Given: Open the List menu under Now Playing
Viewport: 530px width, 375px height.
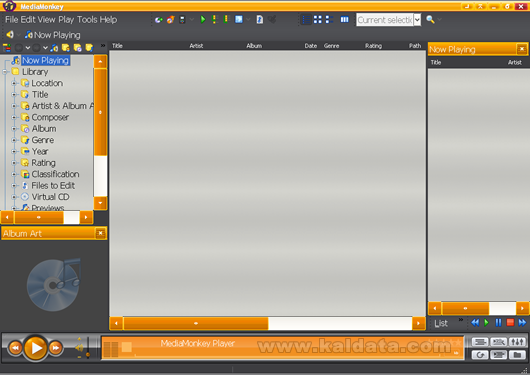Looking at the screenshot, I should [441, 324].
